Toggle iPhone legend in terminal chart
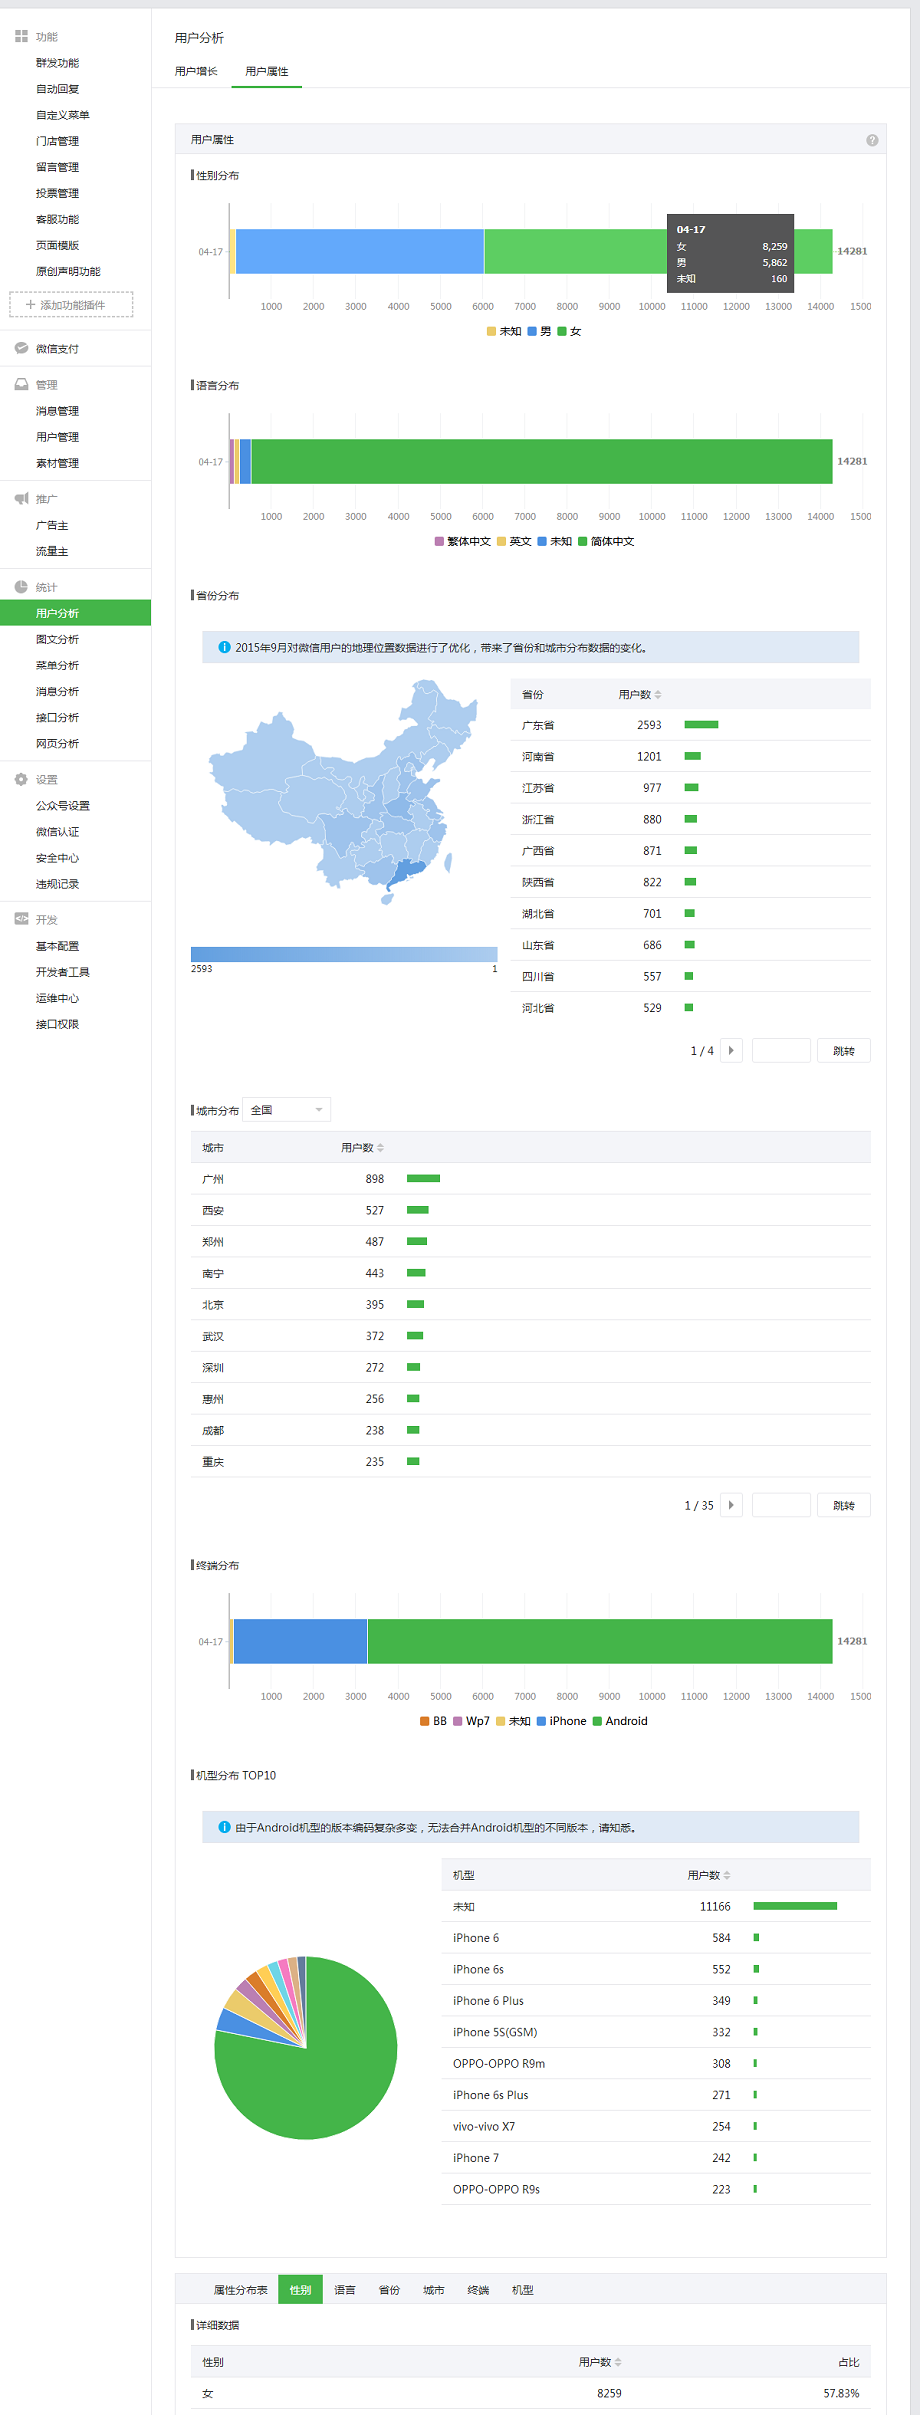 561,1721
